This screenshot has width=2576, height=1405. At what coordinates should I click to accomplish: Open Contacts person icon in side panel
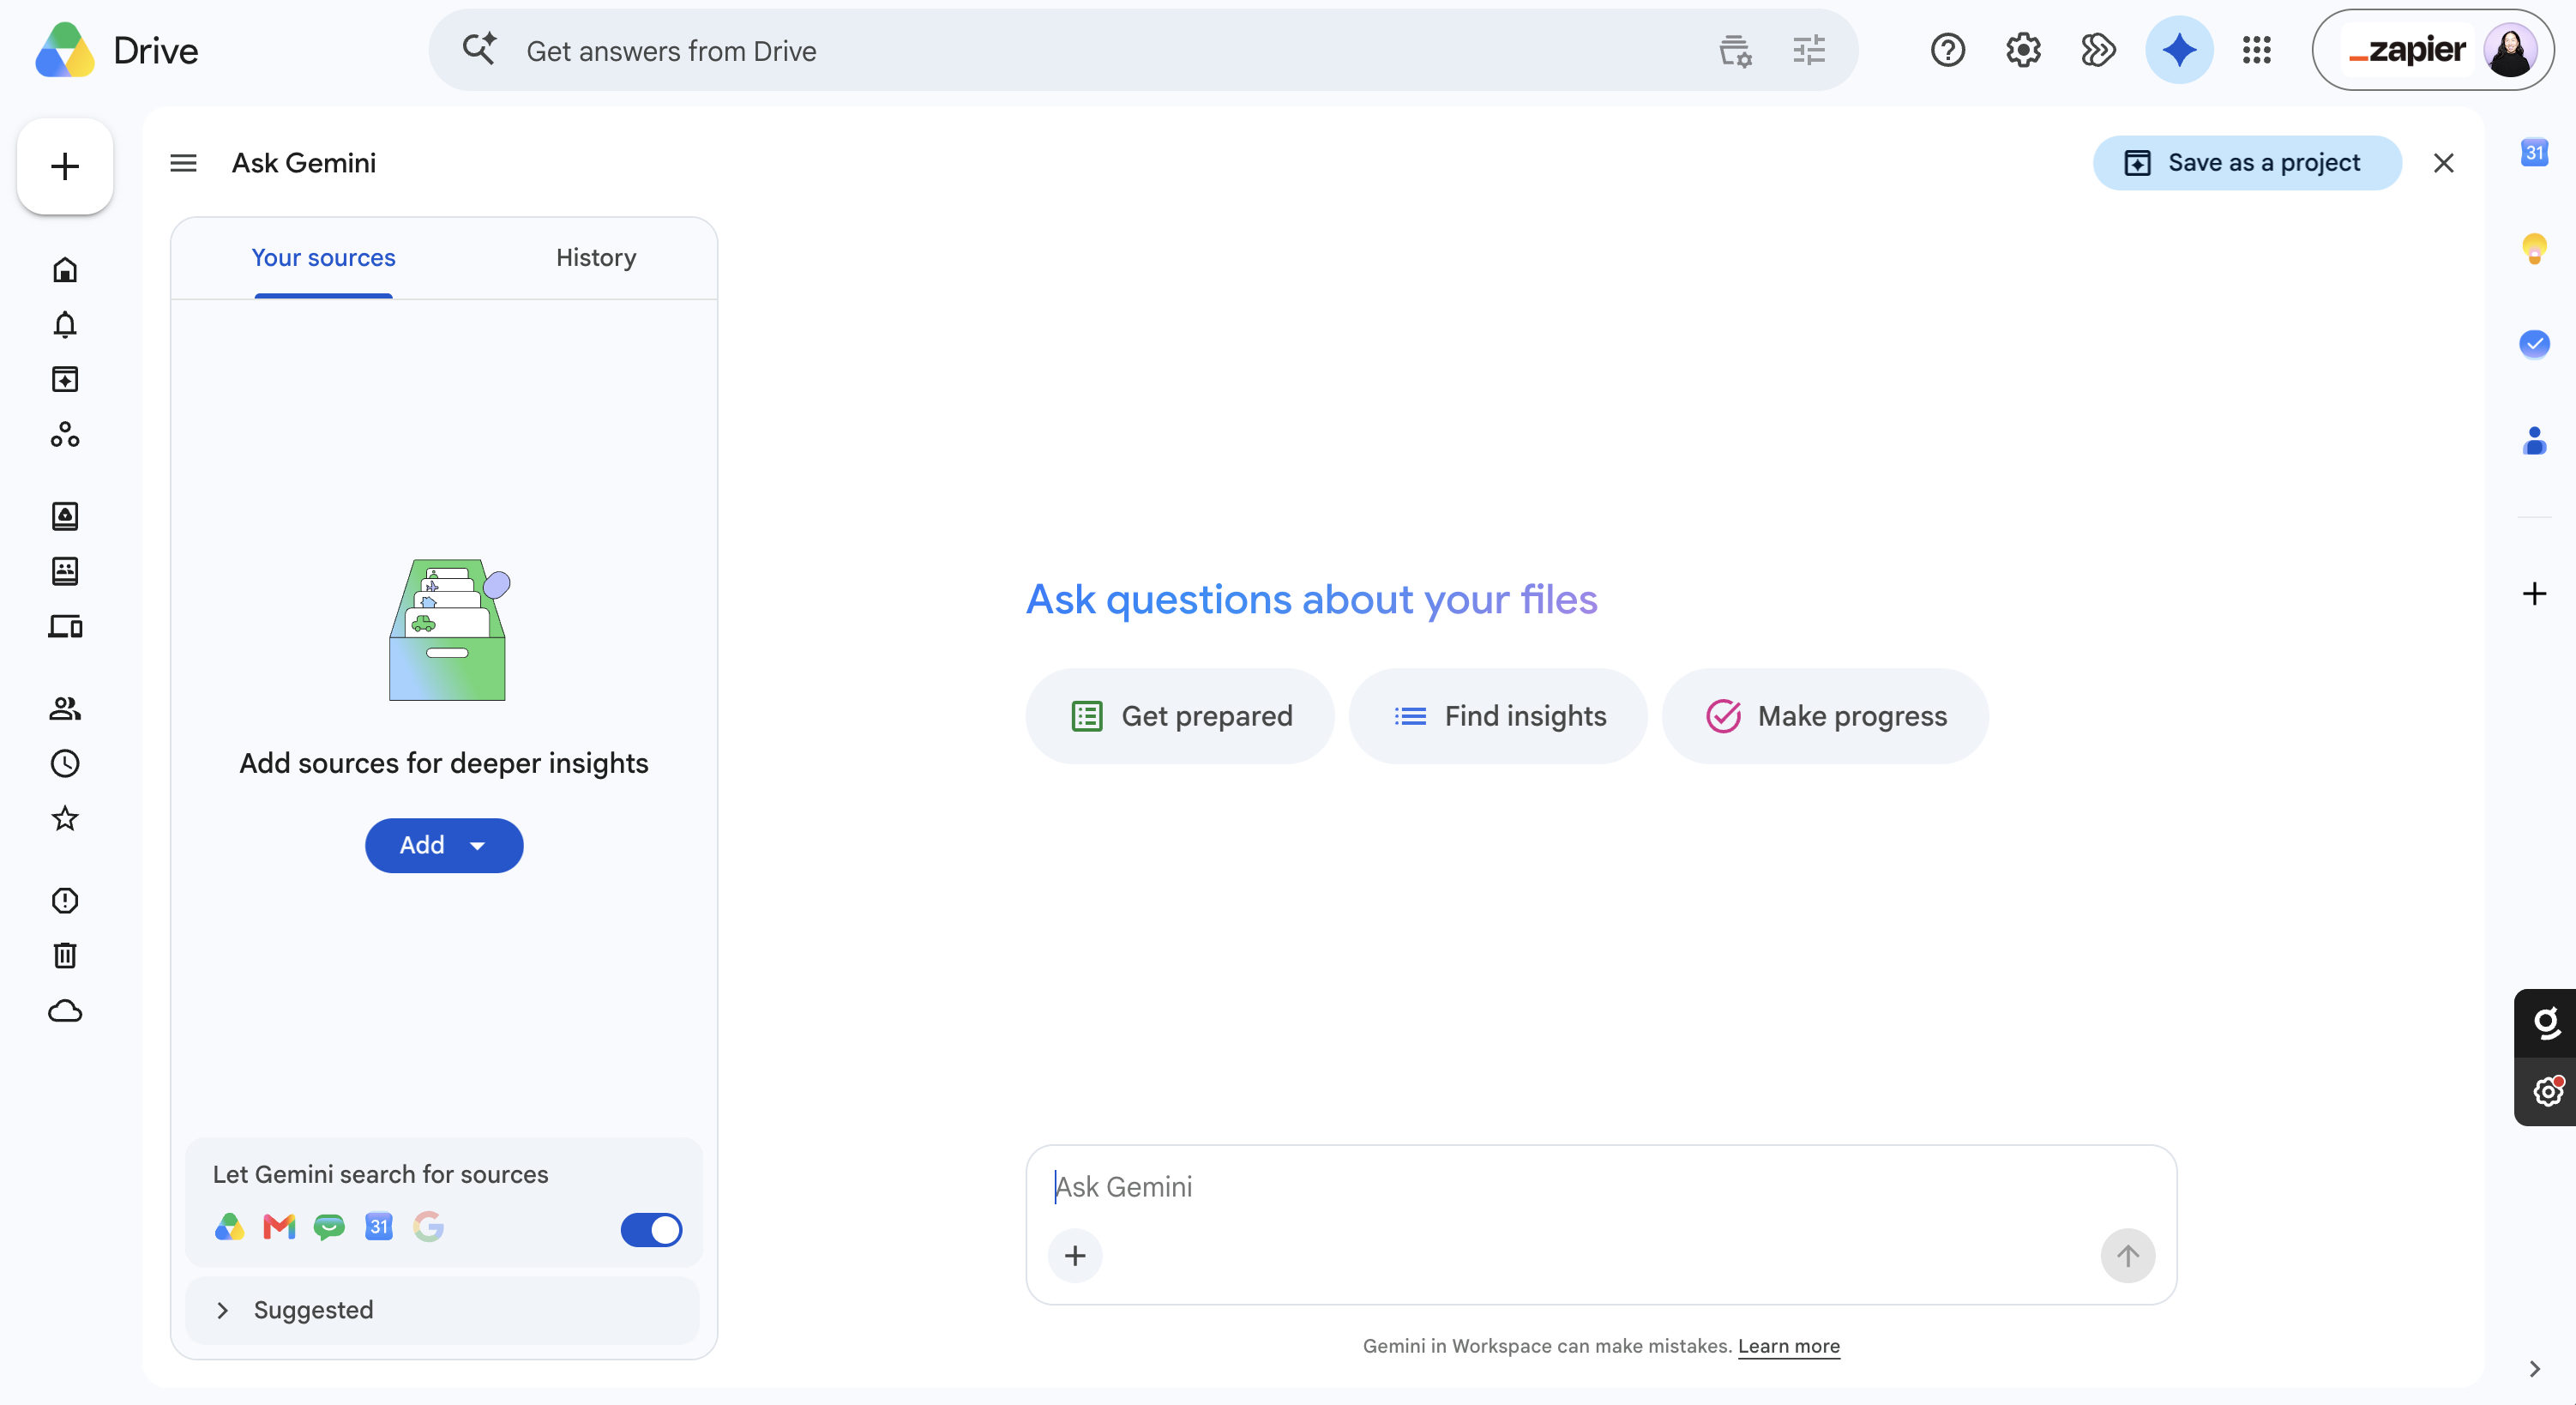2534,440
